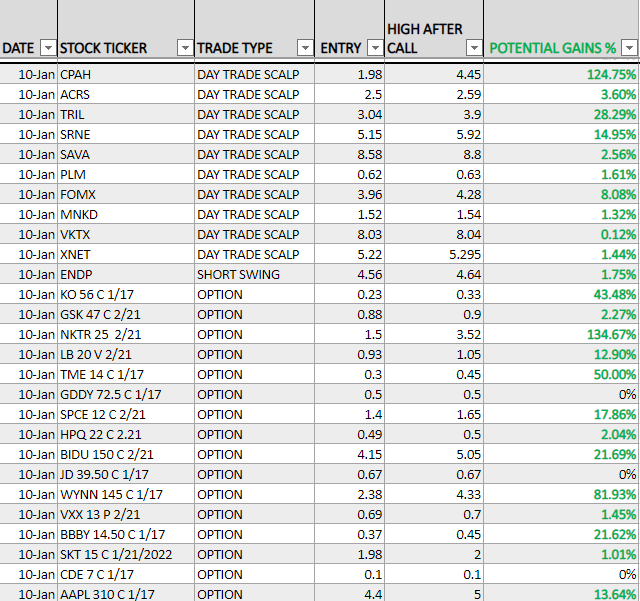The height and width of the screenshot is (601, 640).
Task: Open the HIGH AFTER CALL filter dropdown
Action: pos(474,48)
